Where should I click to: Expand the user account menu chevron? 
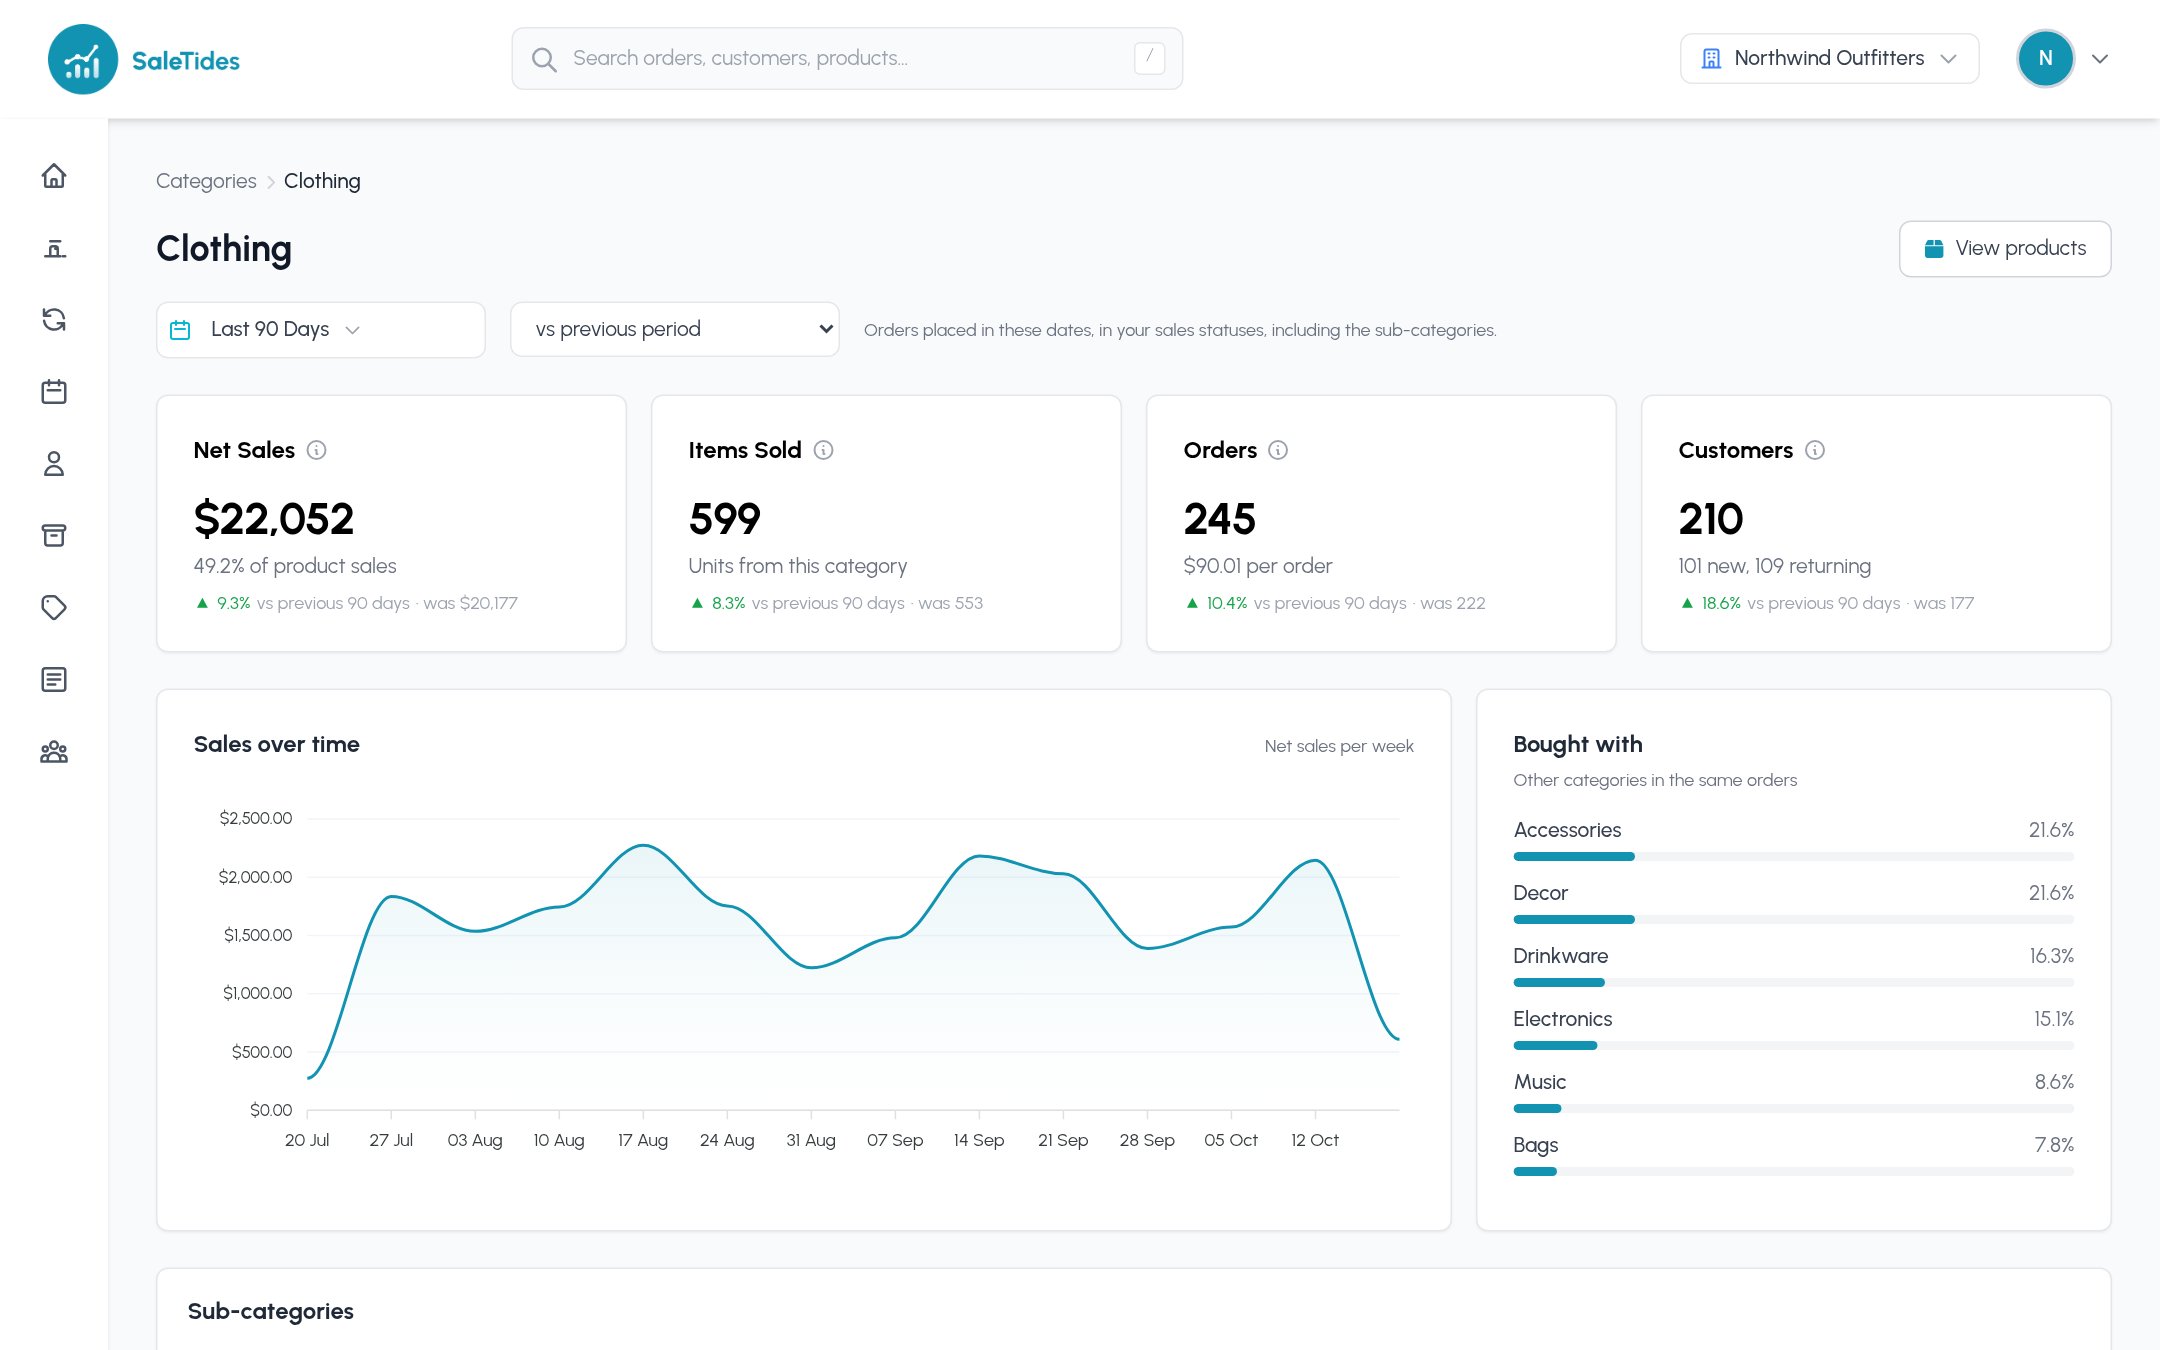point(2100,59)
